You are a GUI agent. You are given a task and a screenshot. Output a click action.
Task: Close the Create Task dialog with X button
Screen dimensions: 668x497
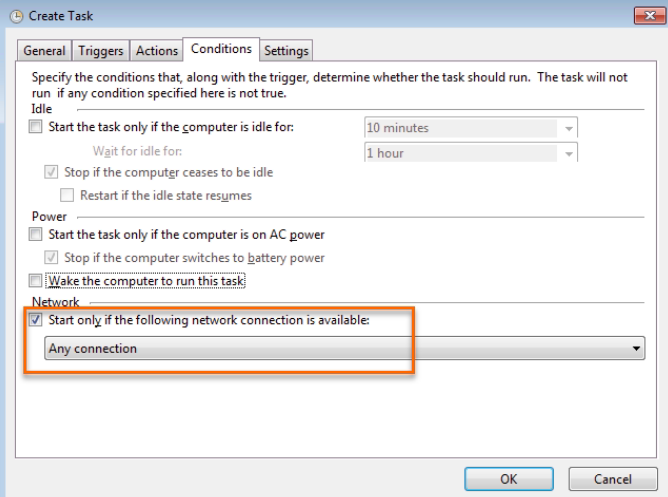click(649, 16)
